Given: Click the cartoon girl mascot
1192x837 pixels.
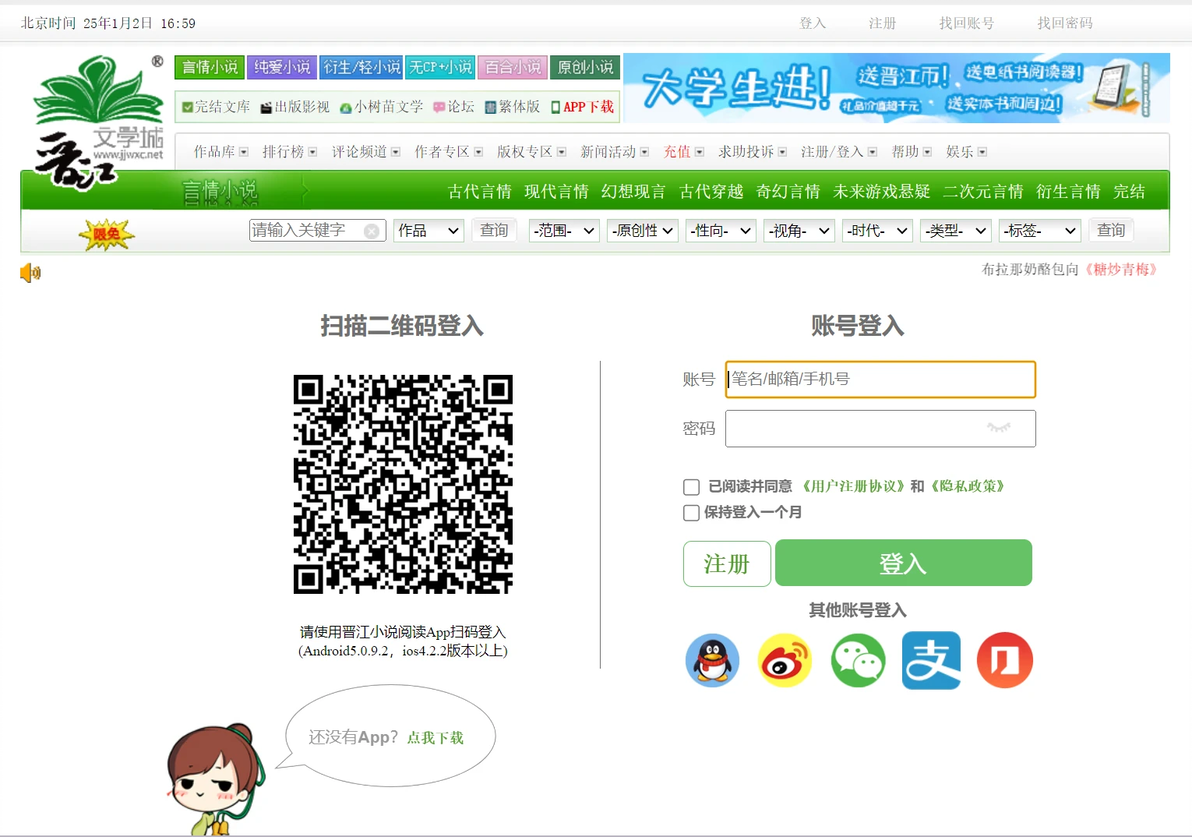Looking at the screenshot, I should tap(216, 779).
